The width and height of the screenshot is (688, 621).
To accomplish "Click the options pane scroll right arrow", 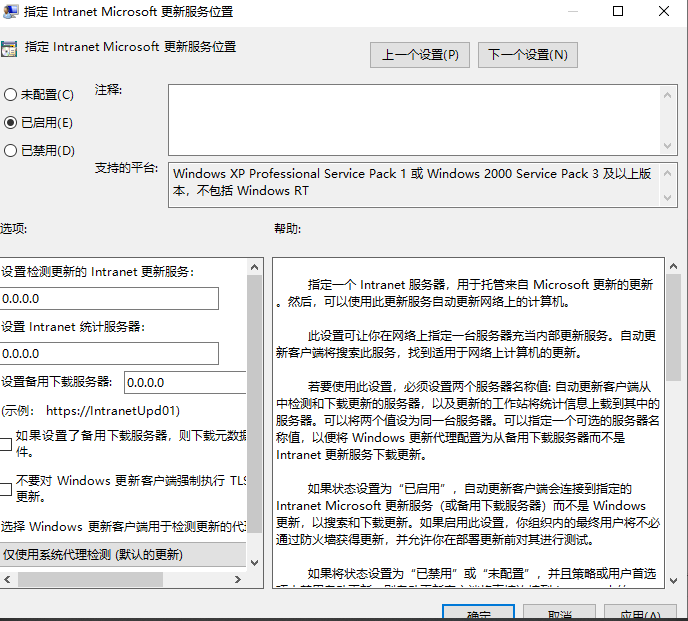I will pos(237,579).
